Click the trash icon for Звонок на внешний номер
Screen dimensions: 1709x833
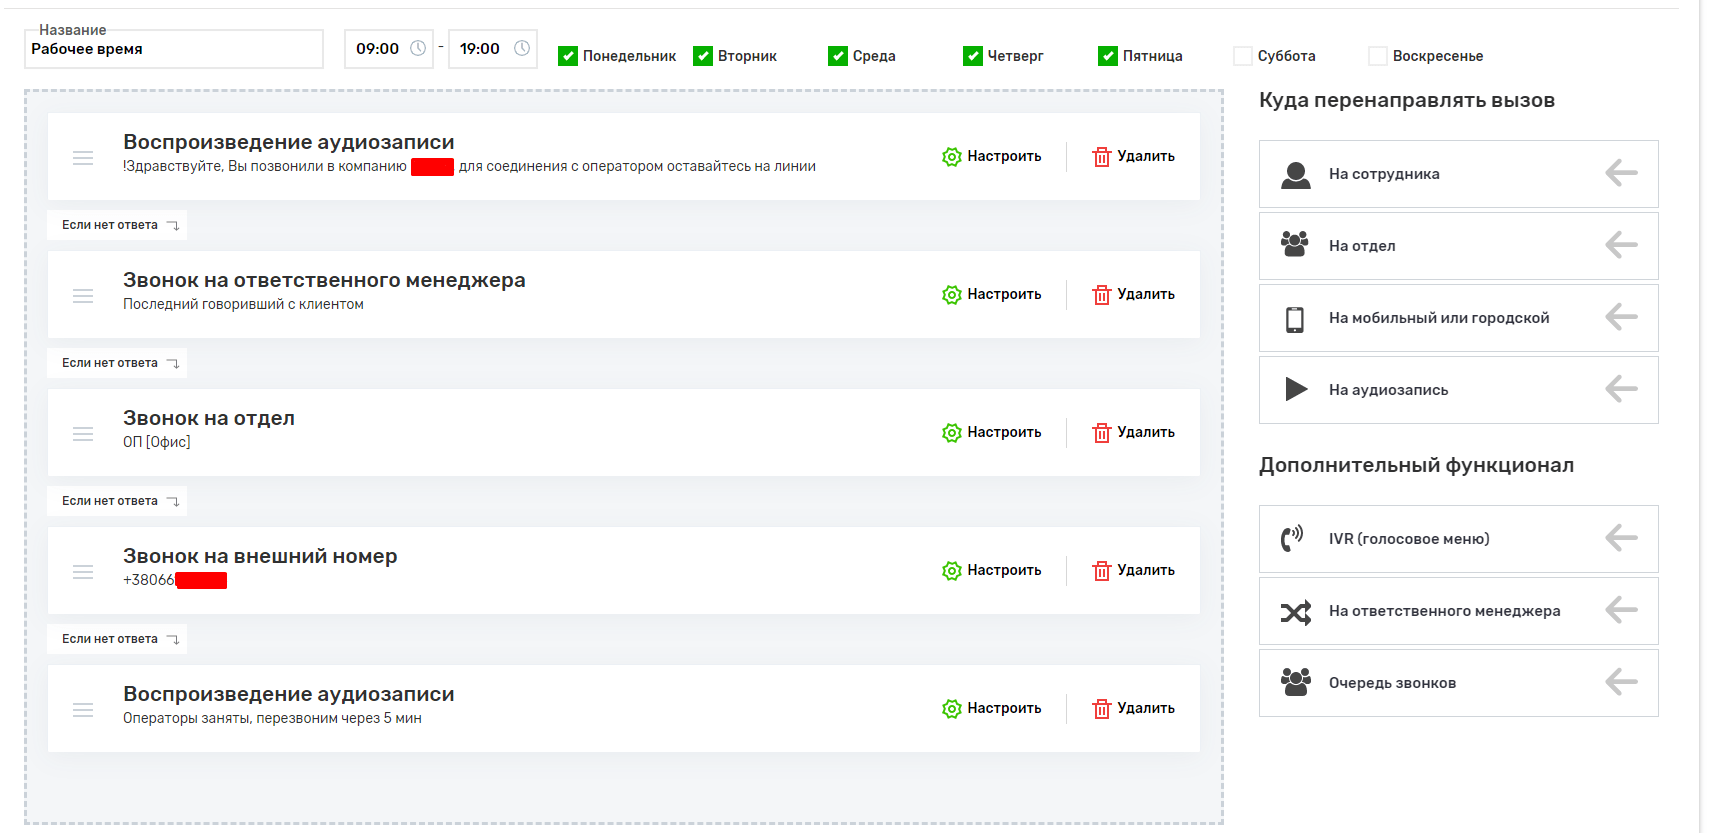1101,571
